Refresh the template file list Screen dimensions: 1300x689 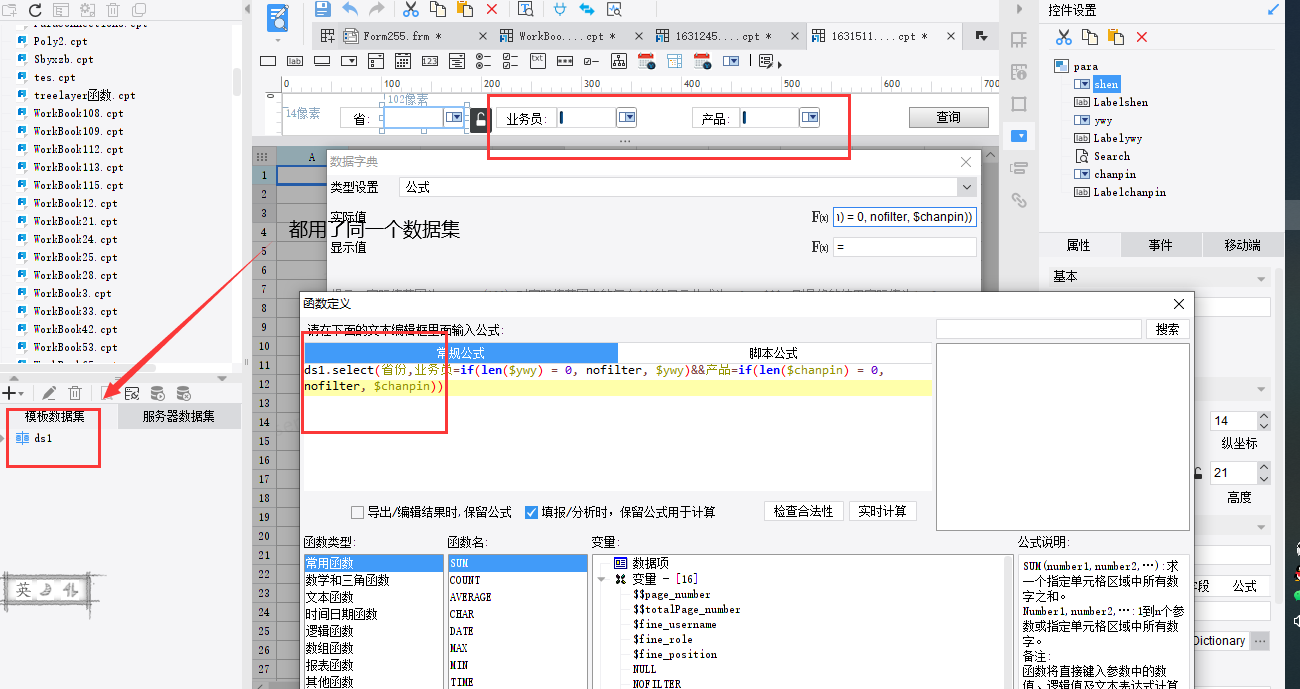click(35, 9)
